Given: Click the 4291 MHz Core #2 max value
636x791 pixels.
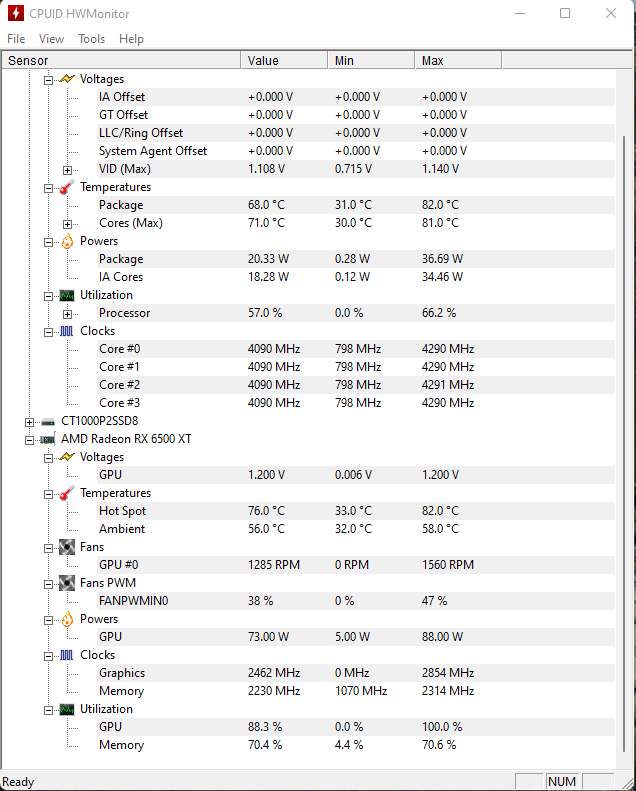Looking at the screenshot, I should coord(448,385).
